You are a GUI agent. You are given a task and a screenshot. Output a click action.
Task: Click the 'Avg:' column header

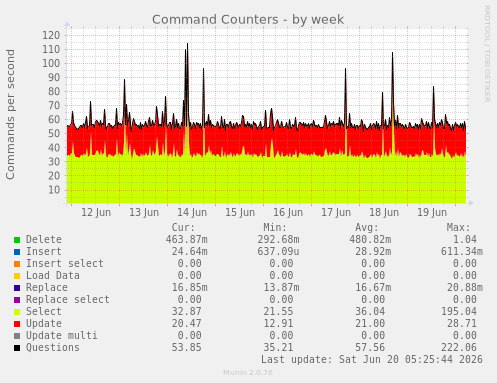(367, 227)
